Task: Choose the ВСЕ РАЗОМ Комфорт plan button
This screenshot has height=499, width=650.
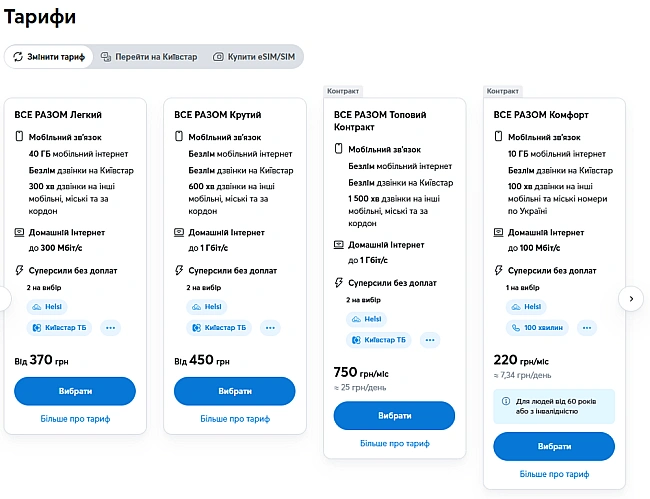Action: tap(554, 446)
